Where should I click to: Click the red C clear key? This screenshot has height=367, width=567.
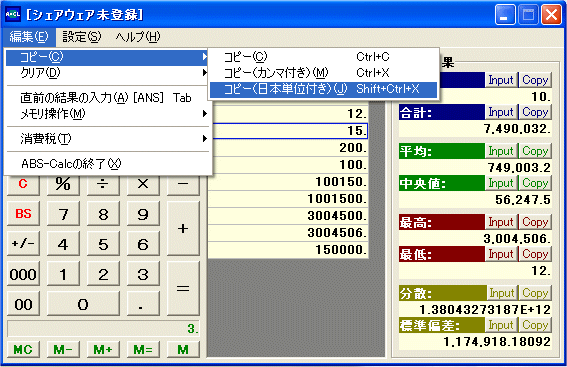coord(23,185)
